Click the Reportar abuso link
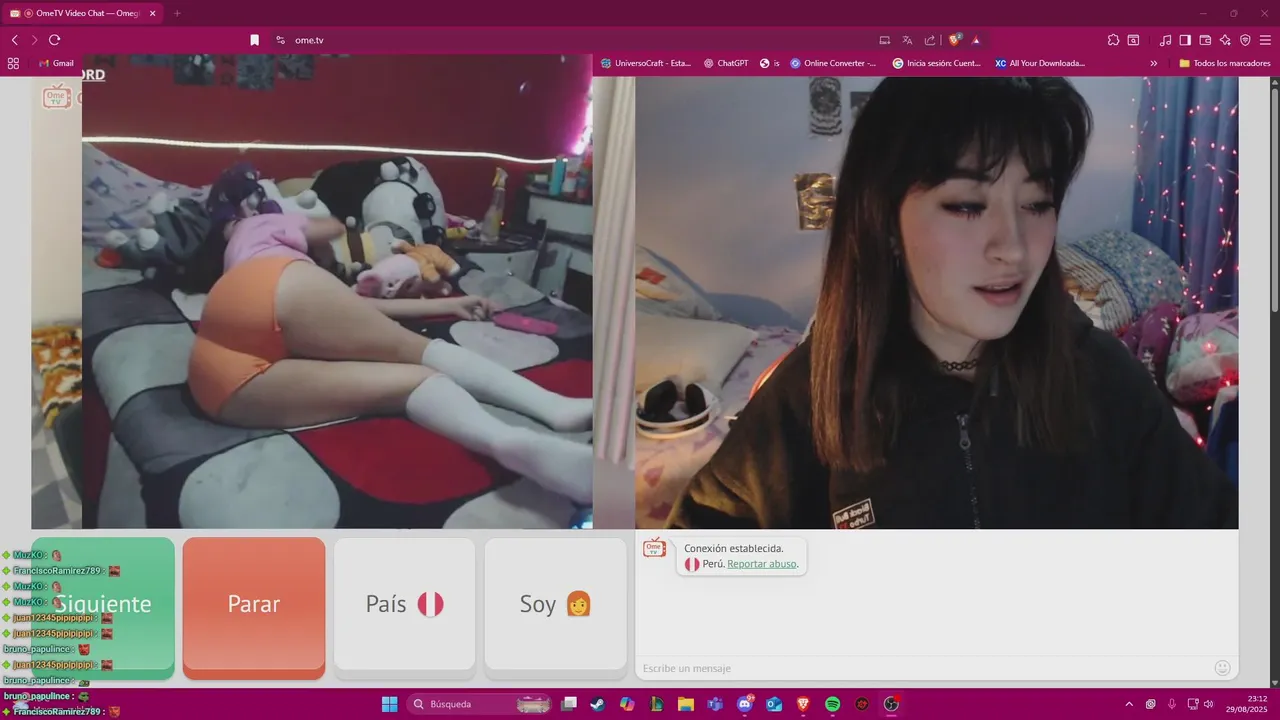 pos(762,564)
